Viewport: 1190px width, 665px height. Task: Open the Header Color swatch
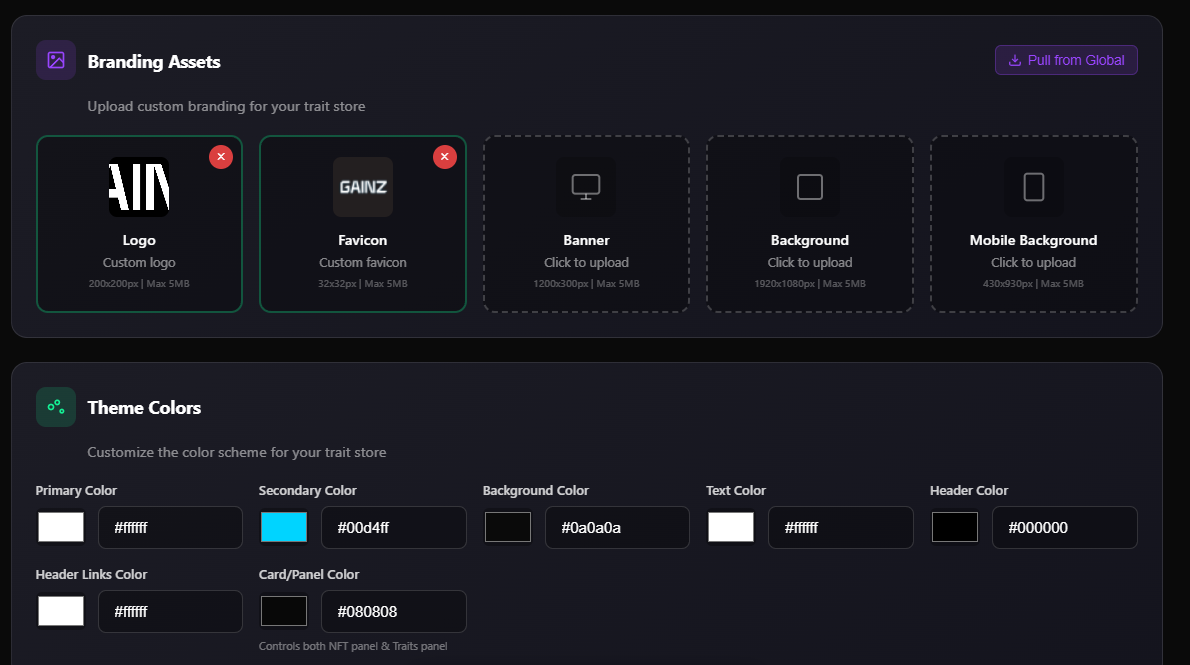point(955,527)
